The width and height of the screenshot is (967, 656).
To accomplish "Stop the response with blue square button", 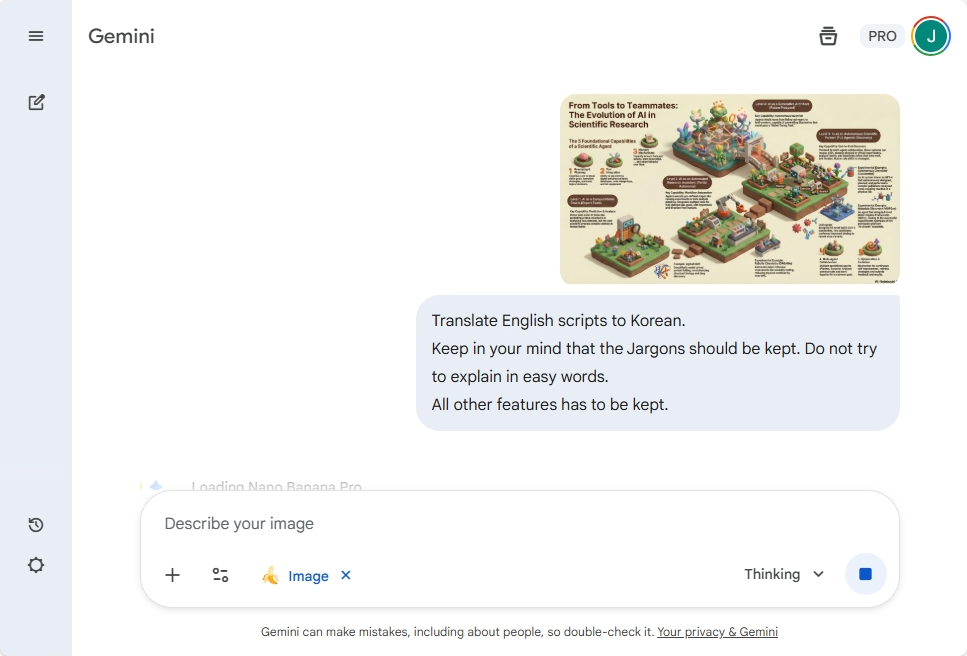I will 865,574.
